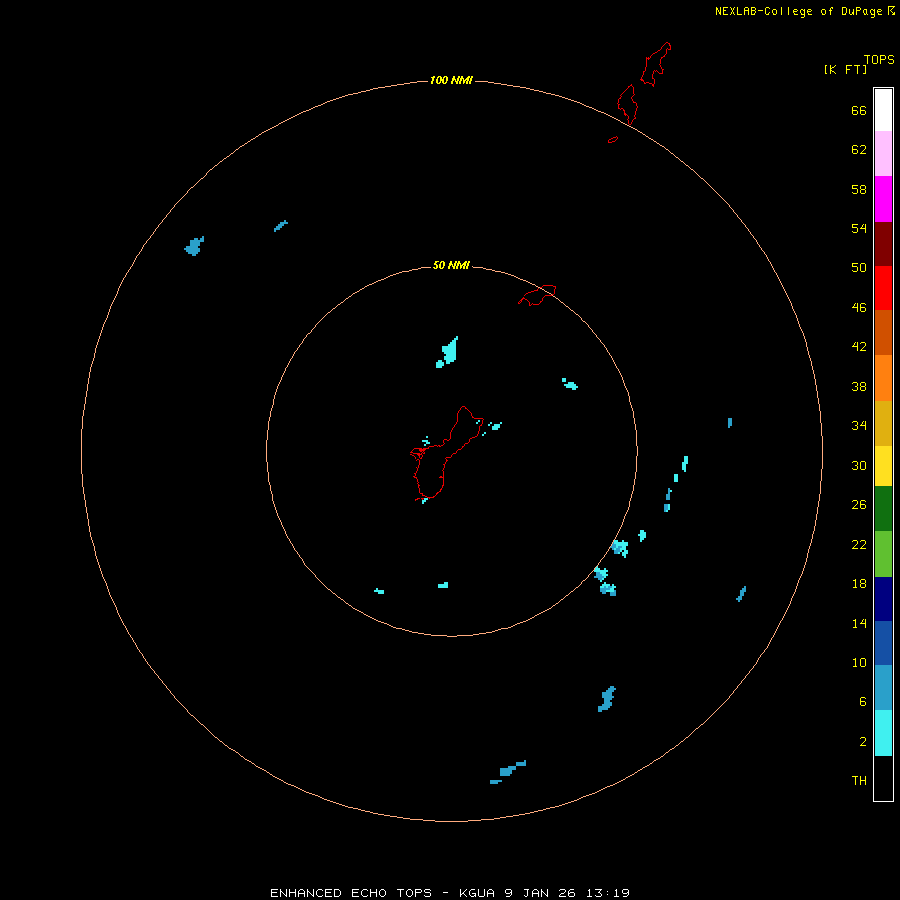Click the large cyan echo north of Guam
900x900 pixels.
click(x=448, y=352)
